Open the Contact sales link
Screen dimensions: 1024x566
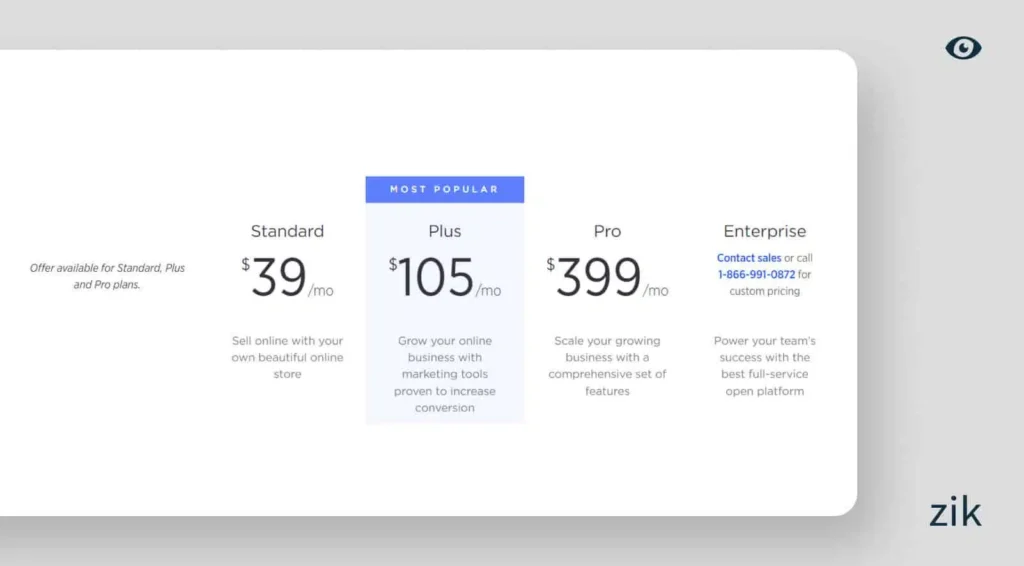point(749,258)
